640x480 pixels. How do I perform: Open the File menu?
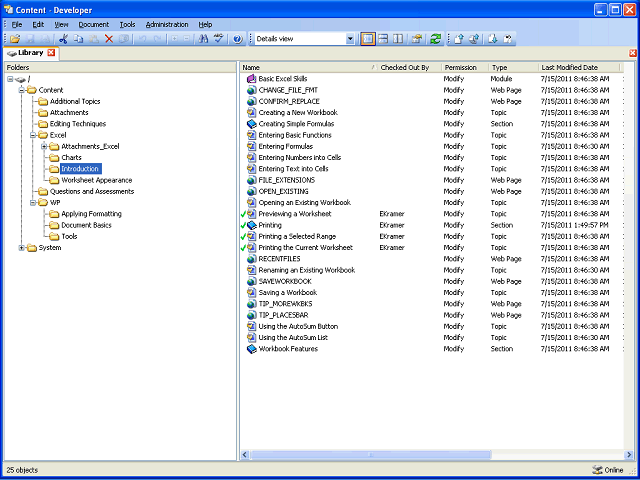[17, 24]
